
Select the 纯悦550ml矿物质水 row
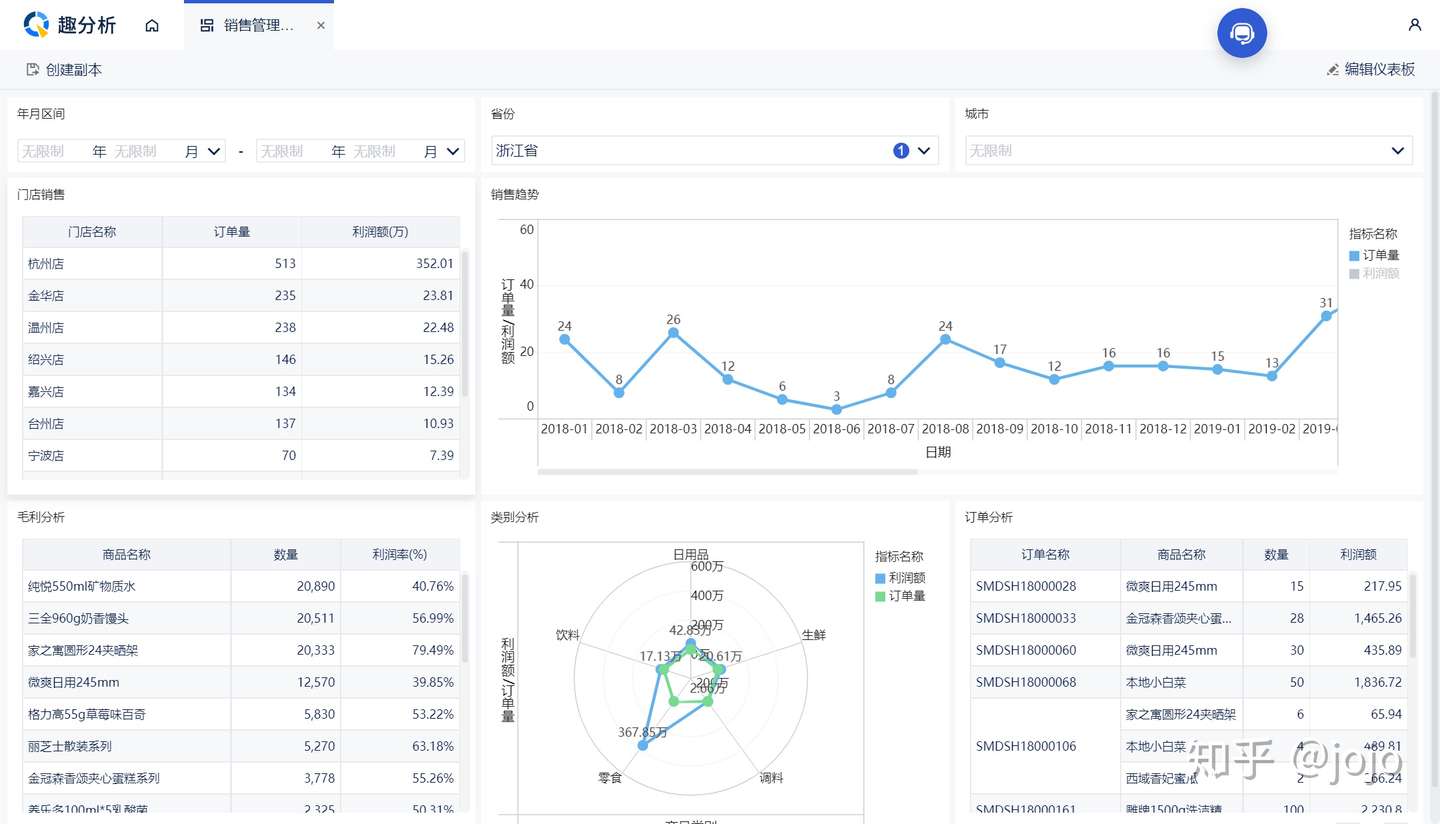point(241,586)
